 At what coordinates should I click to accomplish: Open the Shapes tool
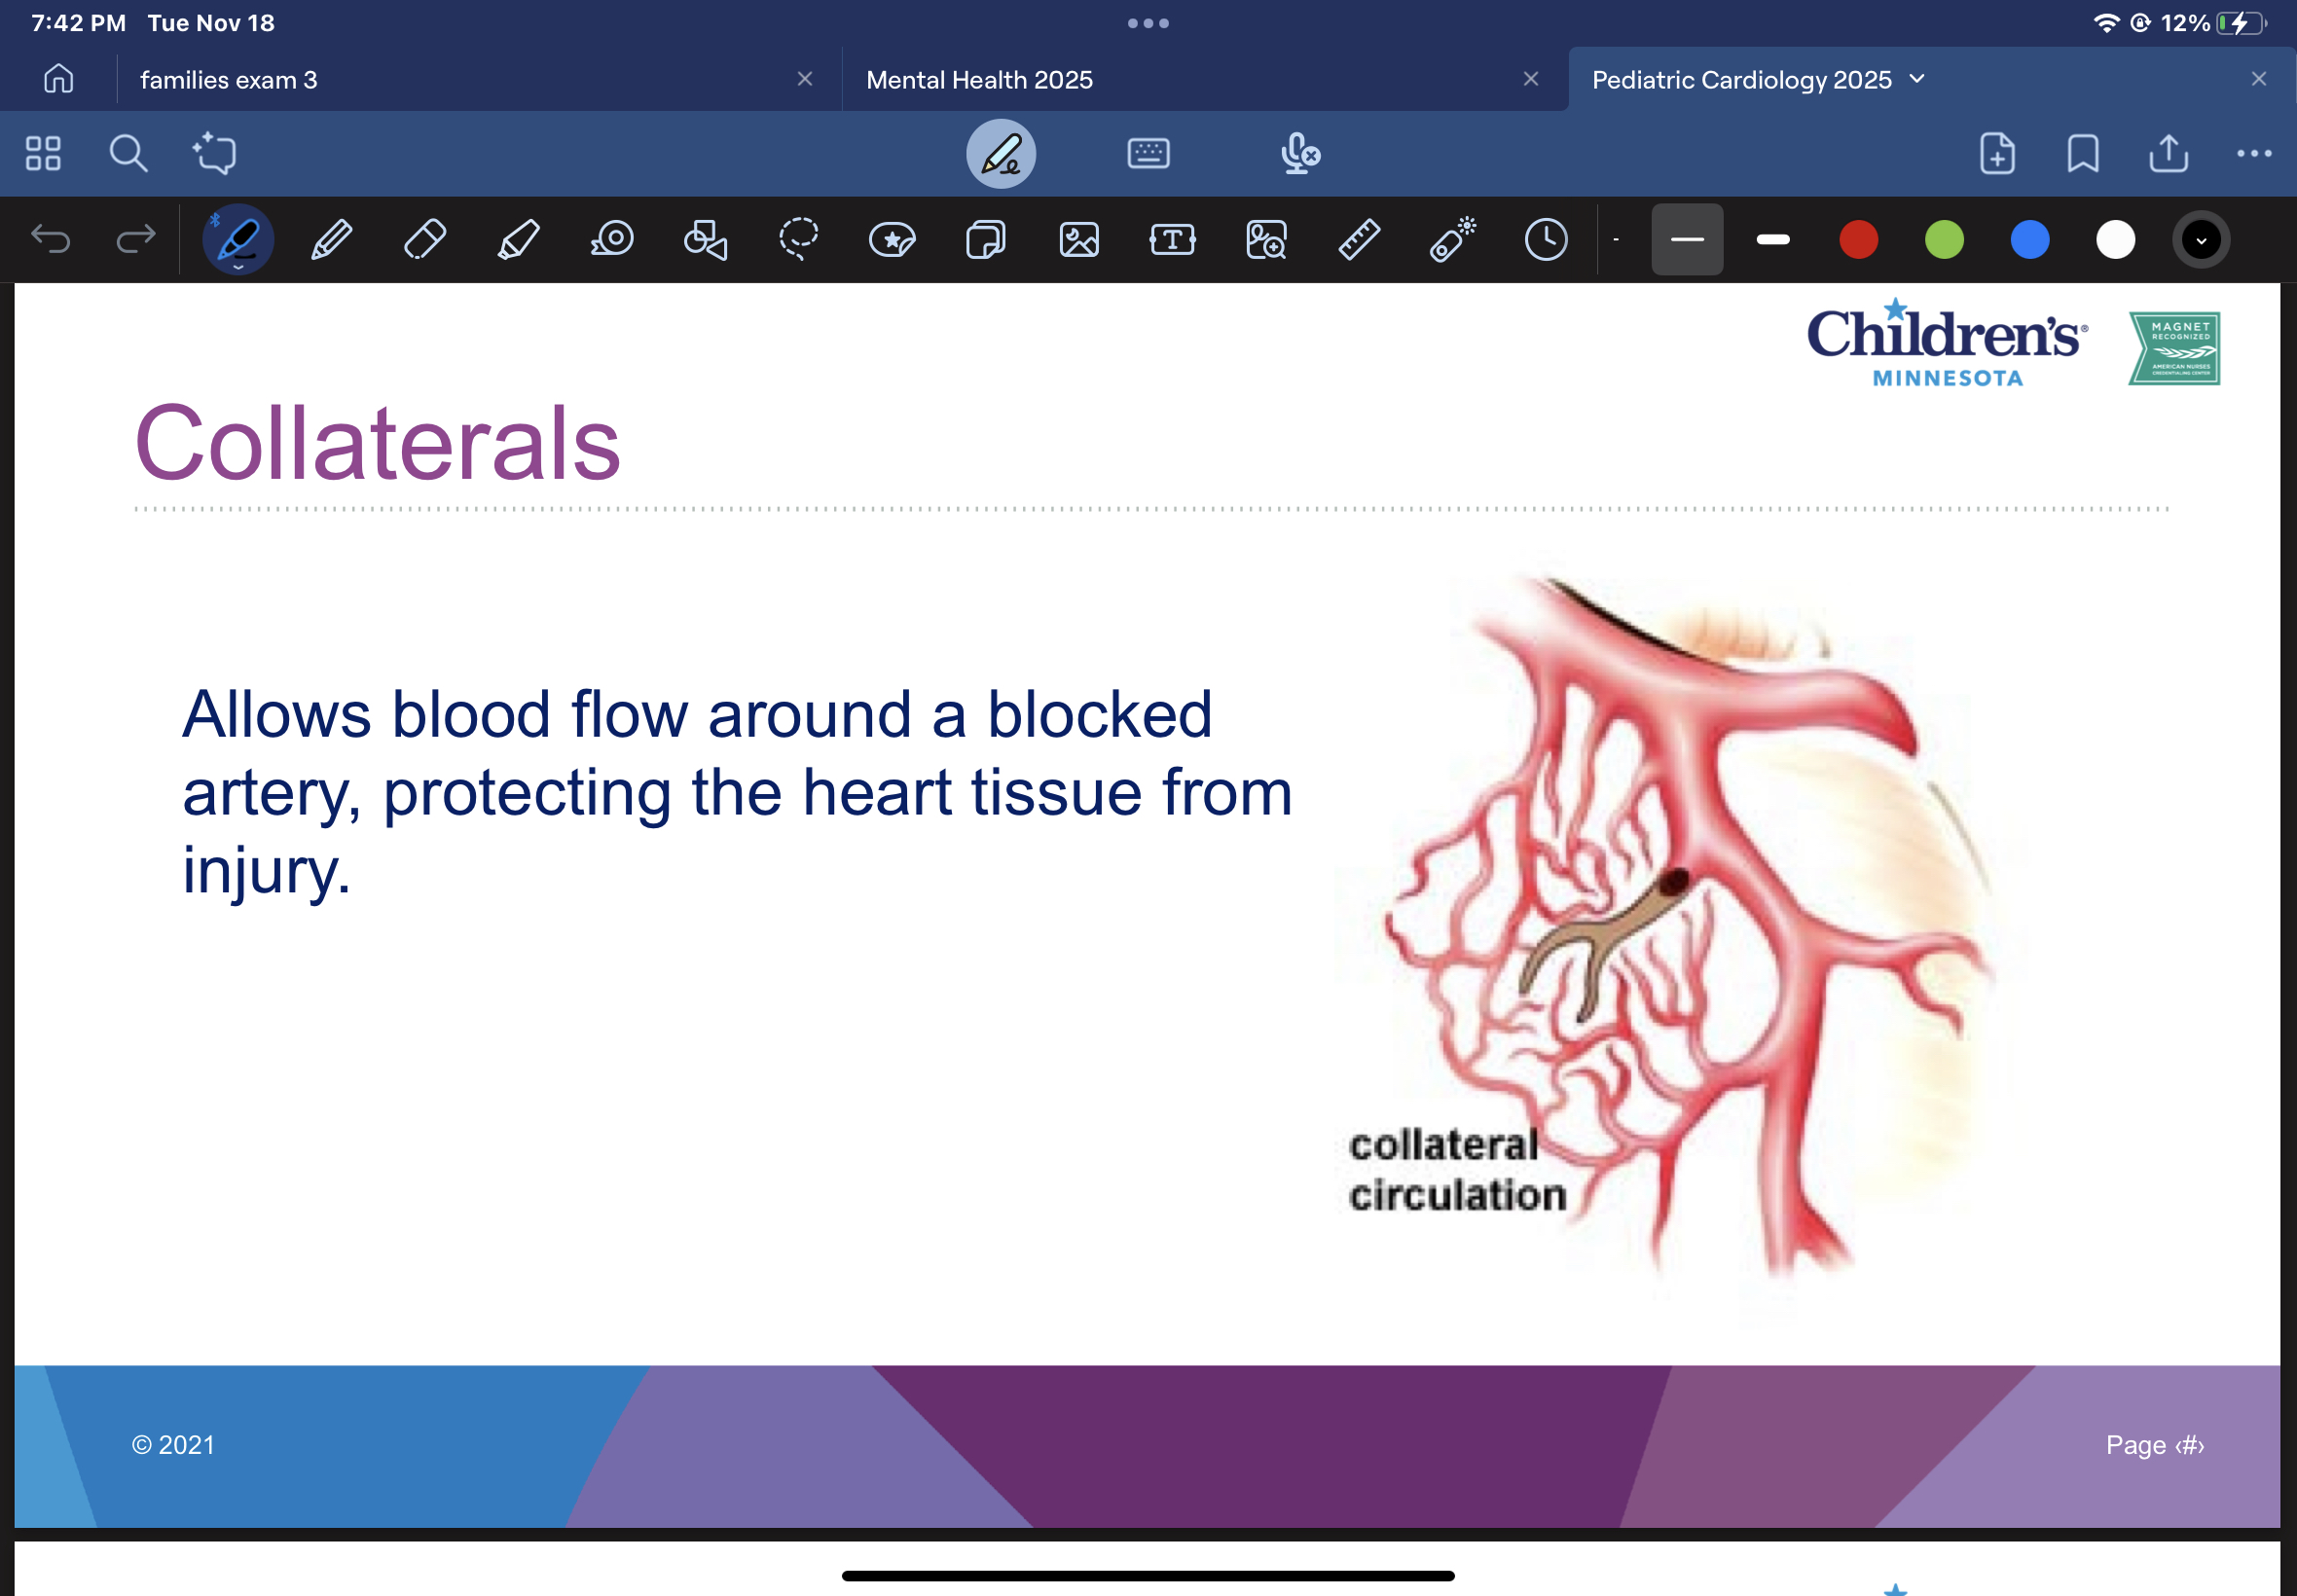tap(703, 239)
